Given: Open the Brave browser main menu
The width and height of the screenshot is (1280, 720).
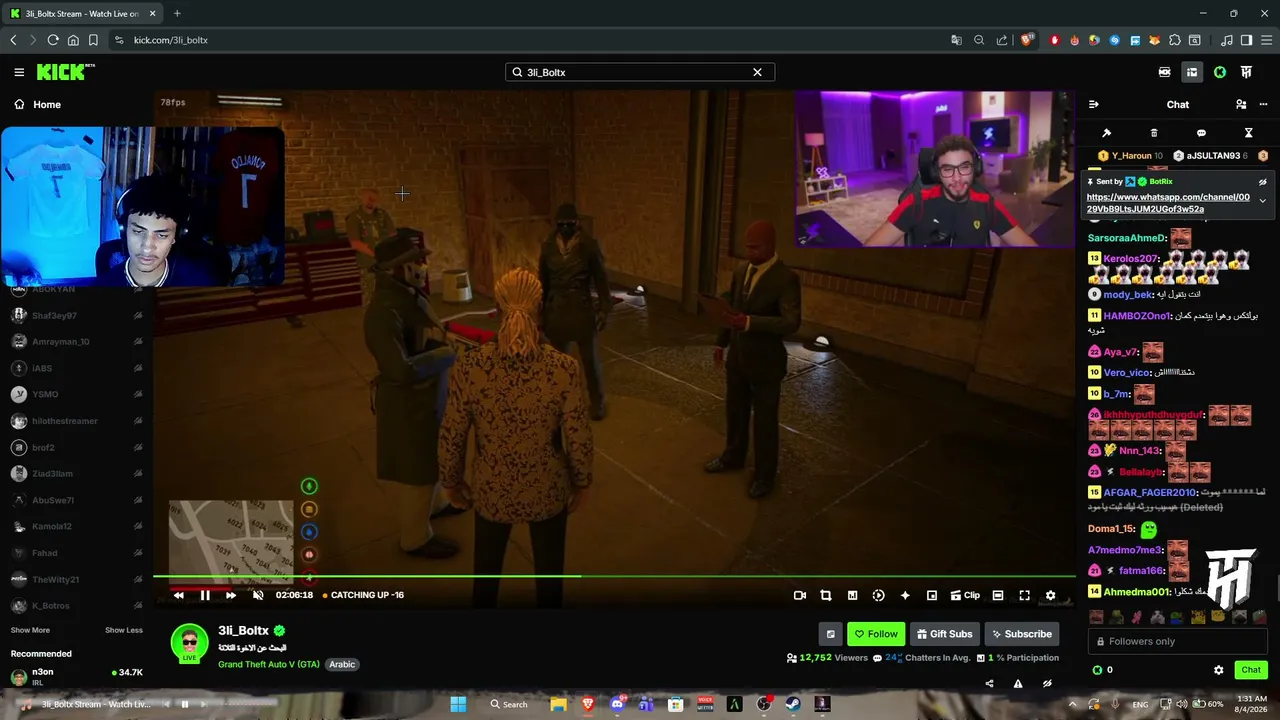Looking at the screenshot, I should coord(1265,40).
